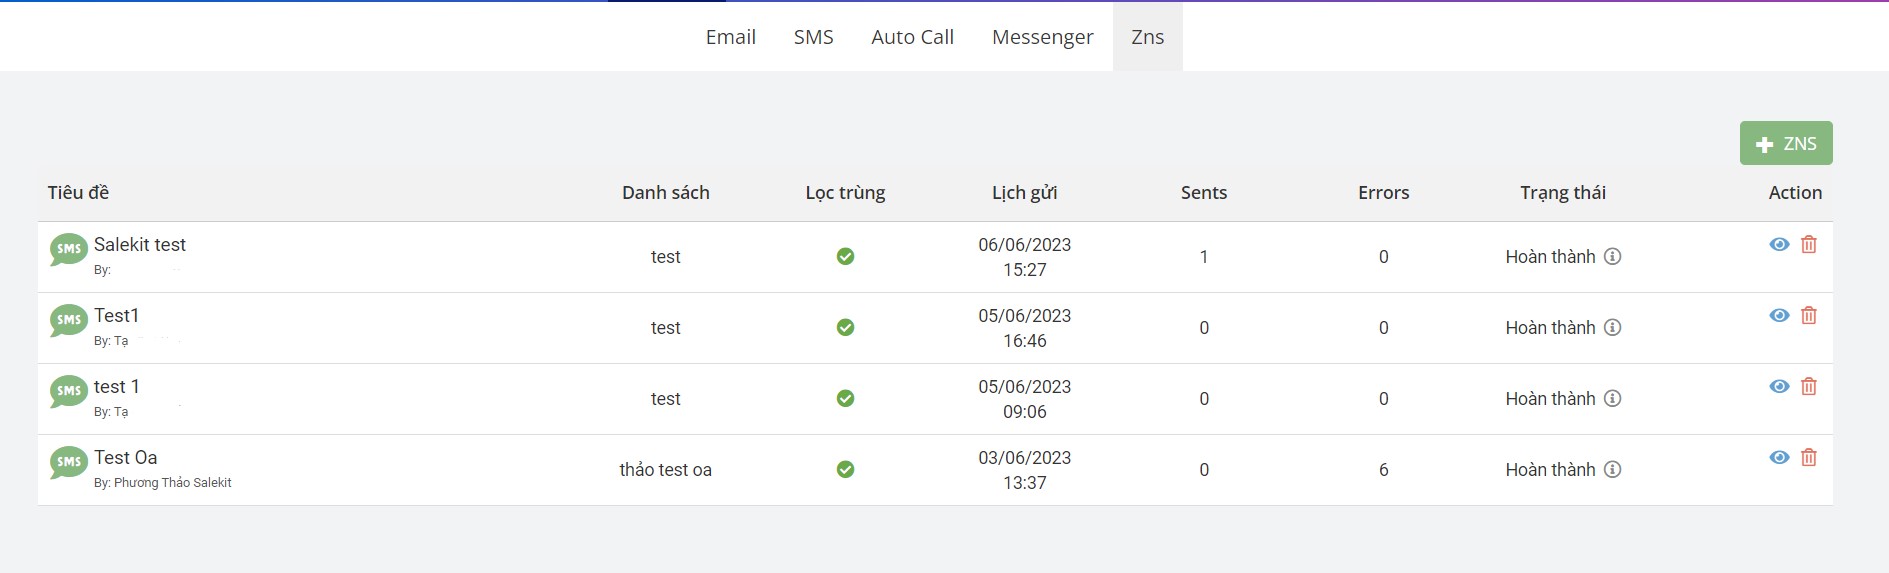Image resolution: width=1889 pixels, height=573 pixels.
Task: View the Salekit test campaign details
Action: (1779, 244)
